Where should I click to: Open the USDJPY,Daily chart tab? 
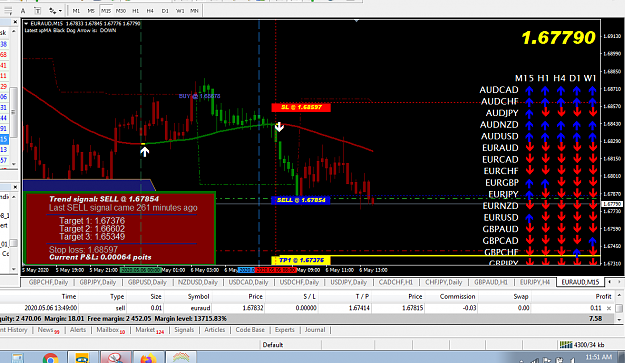pyautogui.click(x=348, y=282)
